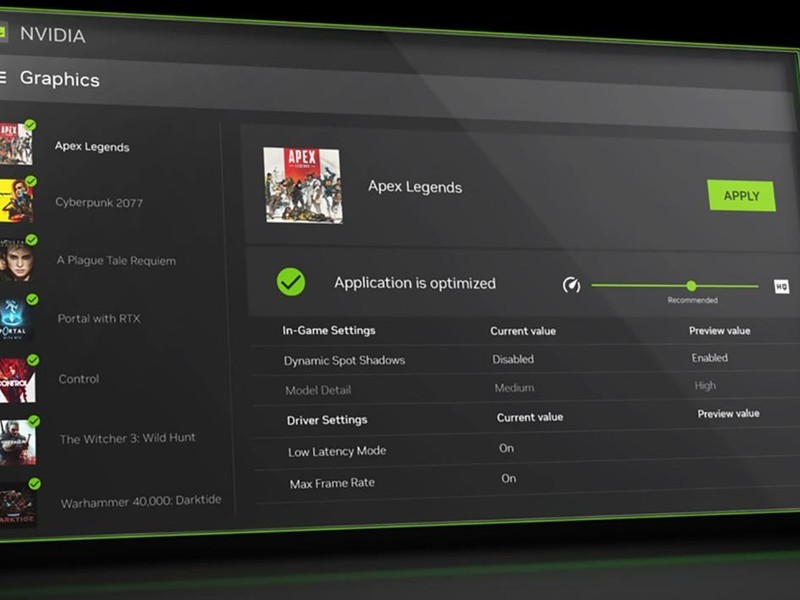Click Low Latency Mode's On value

tap(507, 448)
